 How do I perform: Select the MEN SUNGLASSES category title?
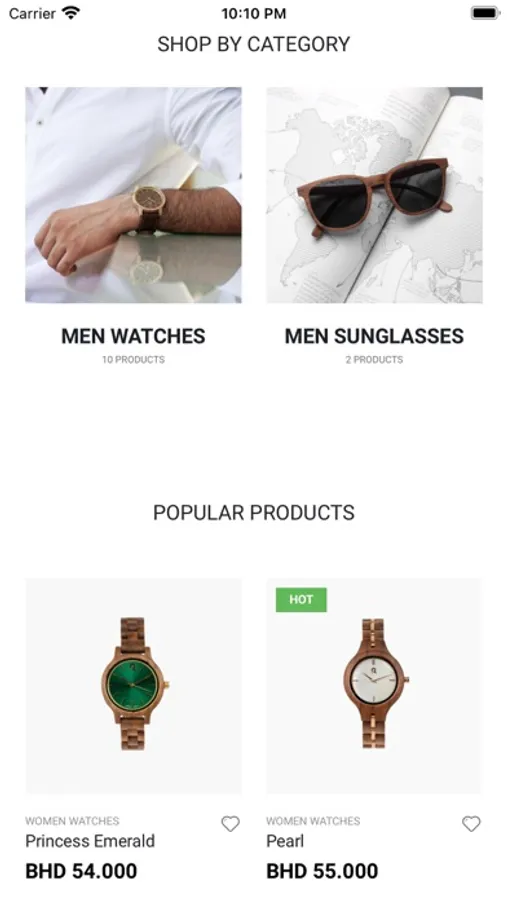(x=374, y=336)
